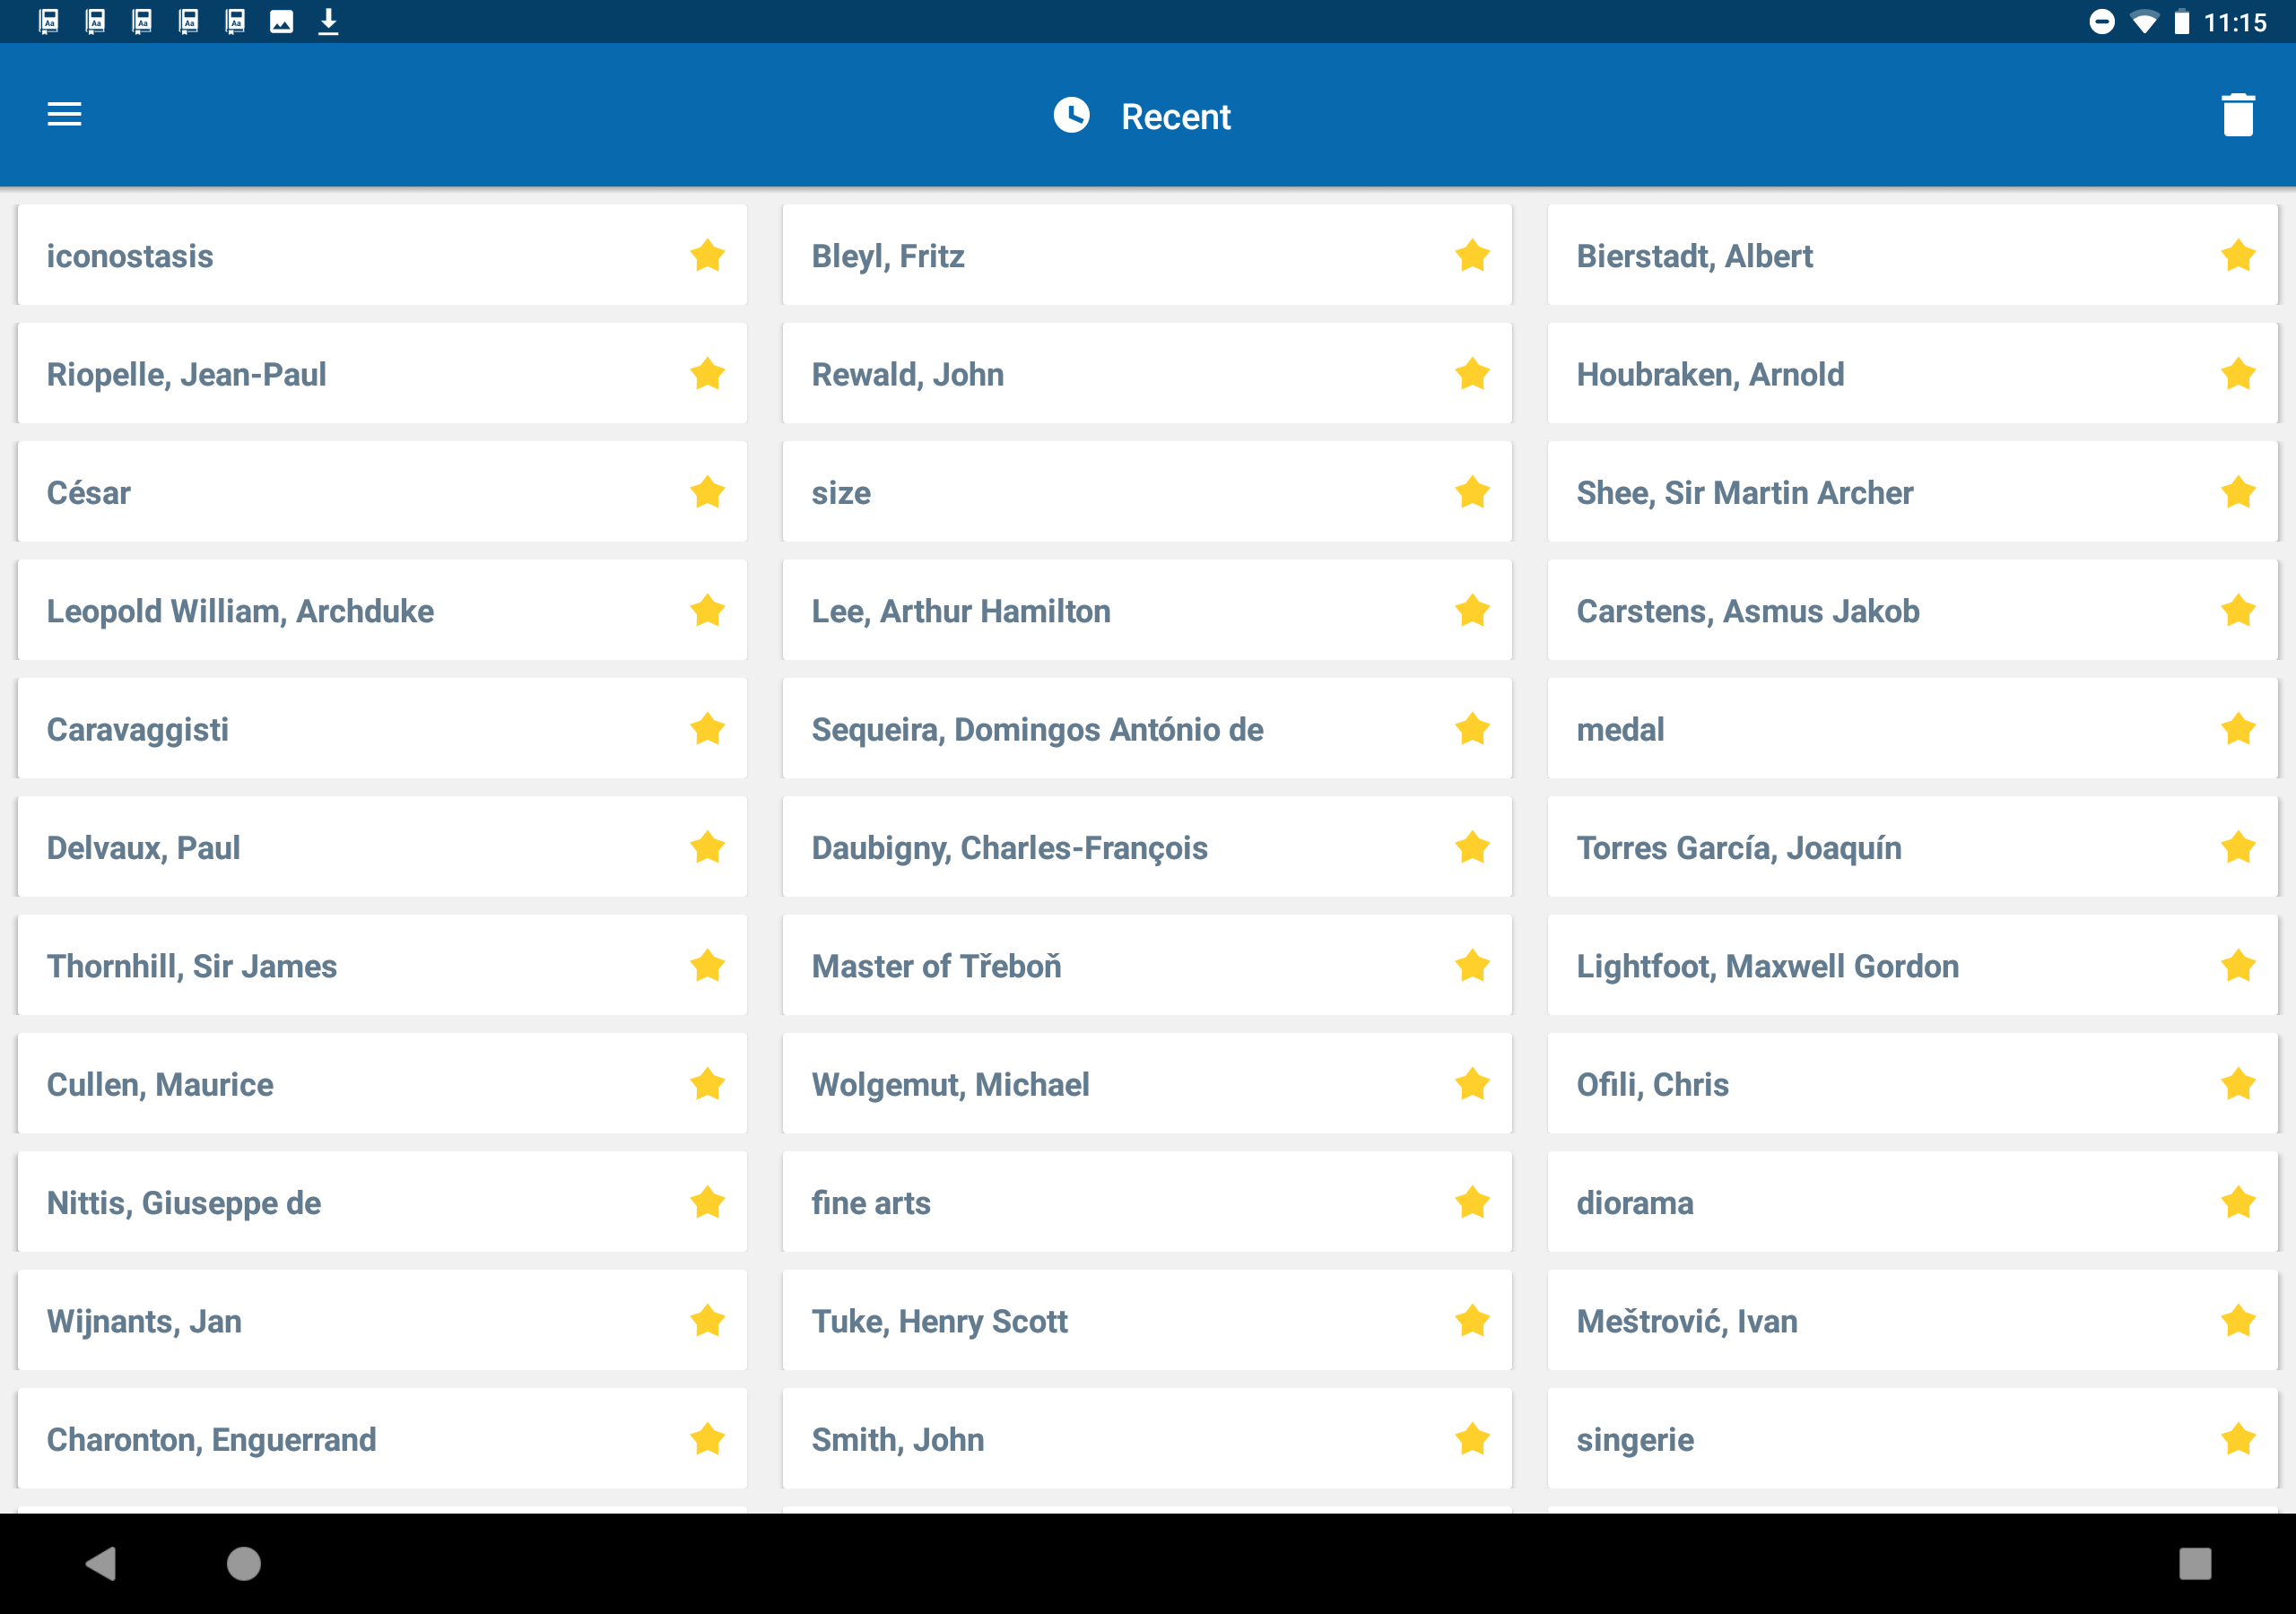Tap the download notification icon in status bar

point(328,21)
